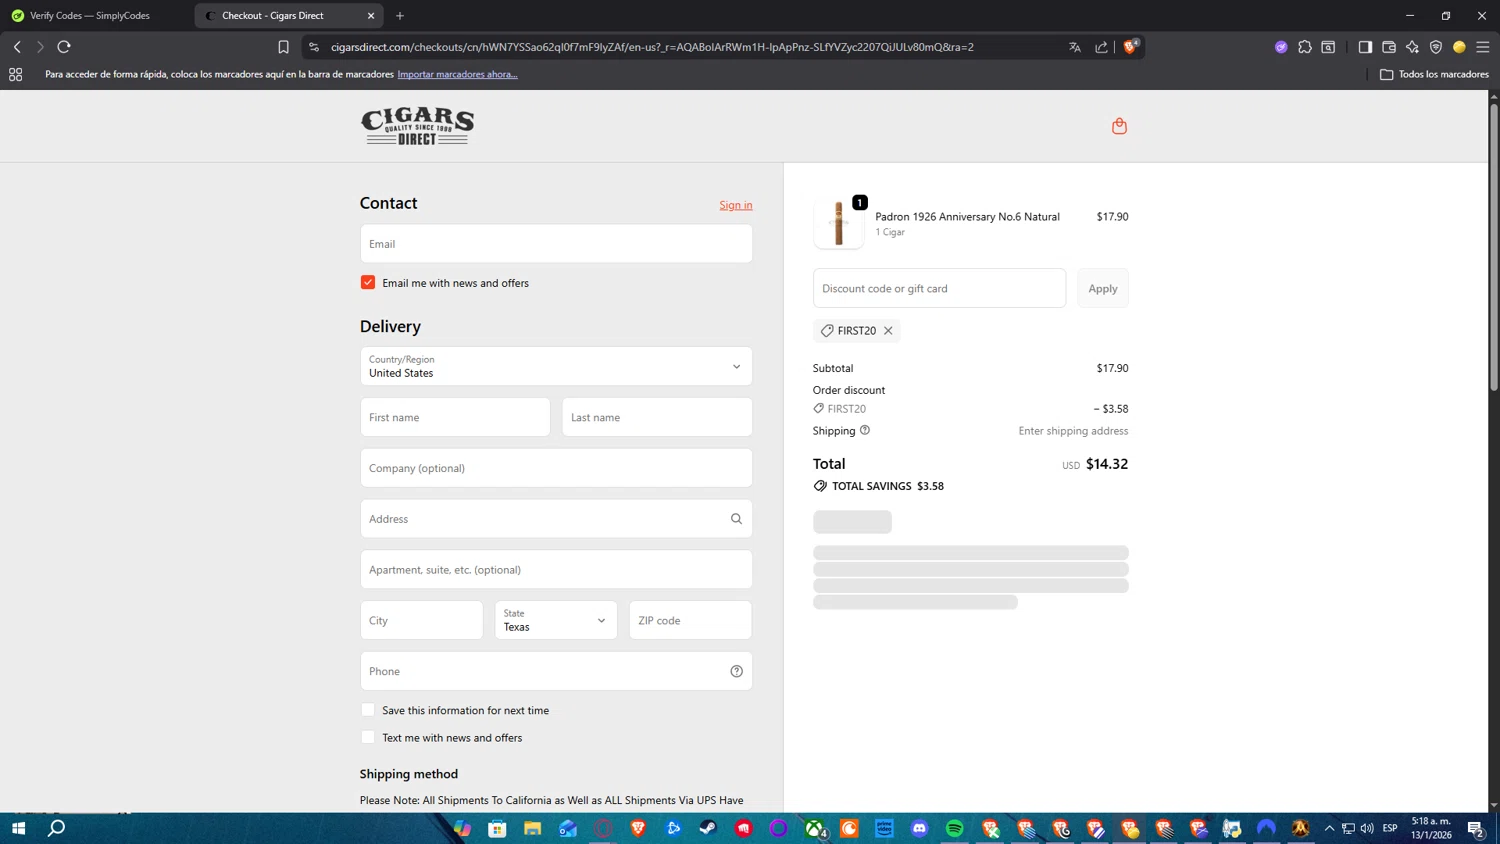Open a new browser tab
1500x844 pixels.
tap(400, 15)
